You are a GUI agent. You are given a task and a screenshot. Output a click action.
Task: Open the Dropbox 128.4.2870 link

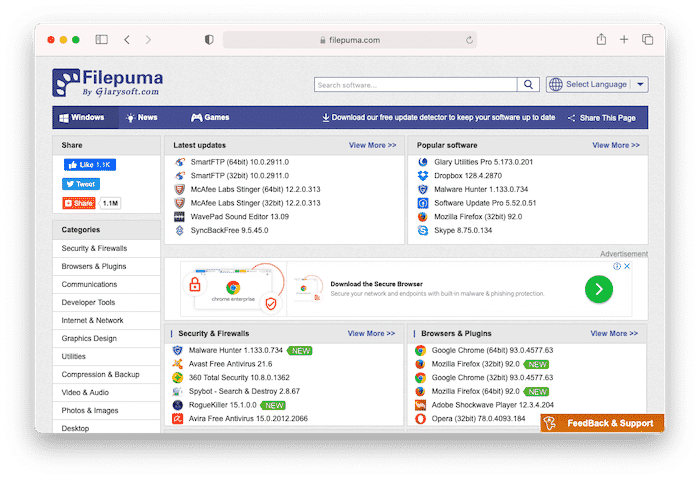point(469,175)
